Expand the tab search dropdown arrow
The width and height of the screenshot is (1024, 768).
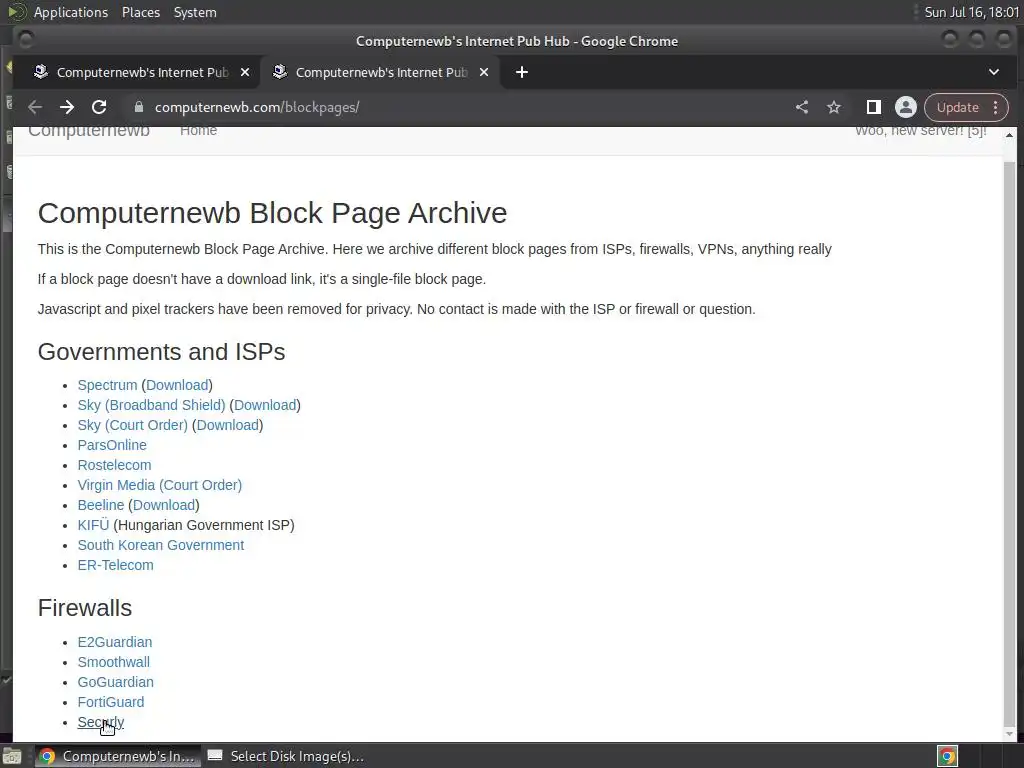click(x=994, y=72)
